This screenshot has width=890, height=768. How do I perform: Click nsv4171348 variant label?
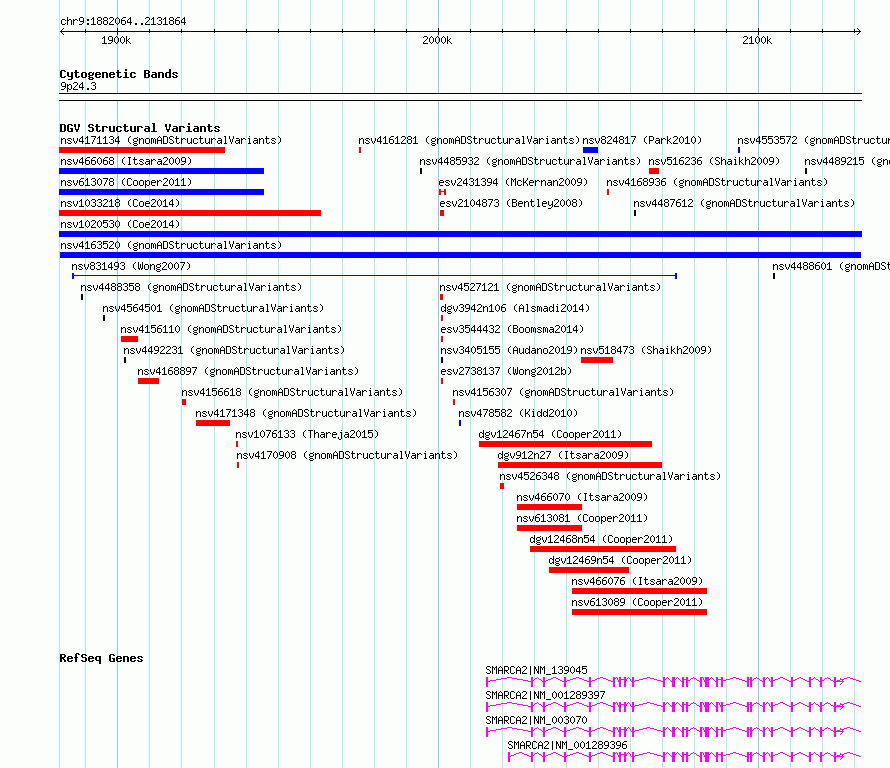[x=306, y=413]
